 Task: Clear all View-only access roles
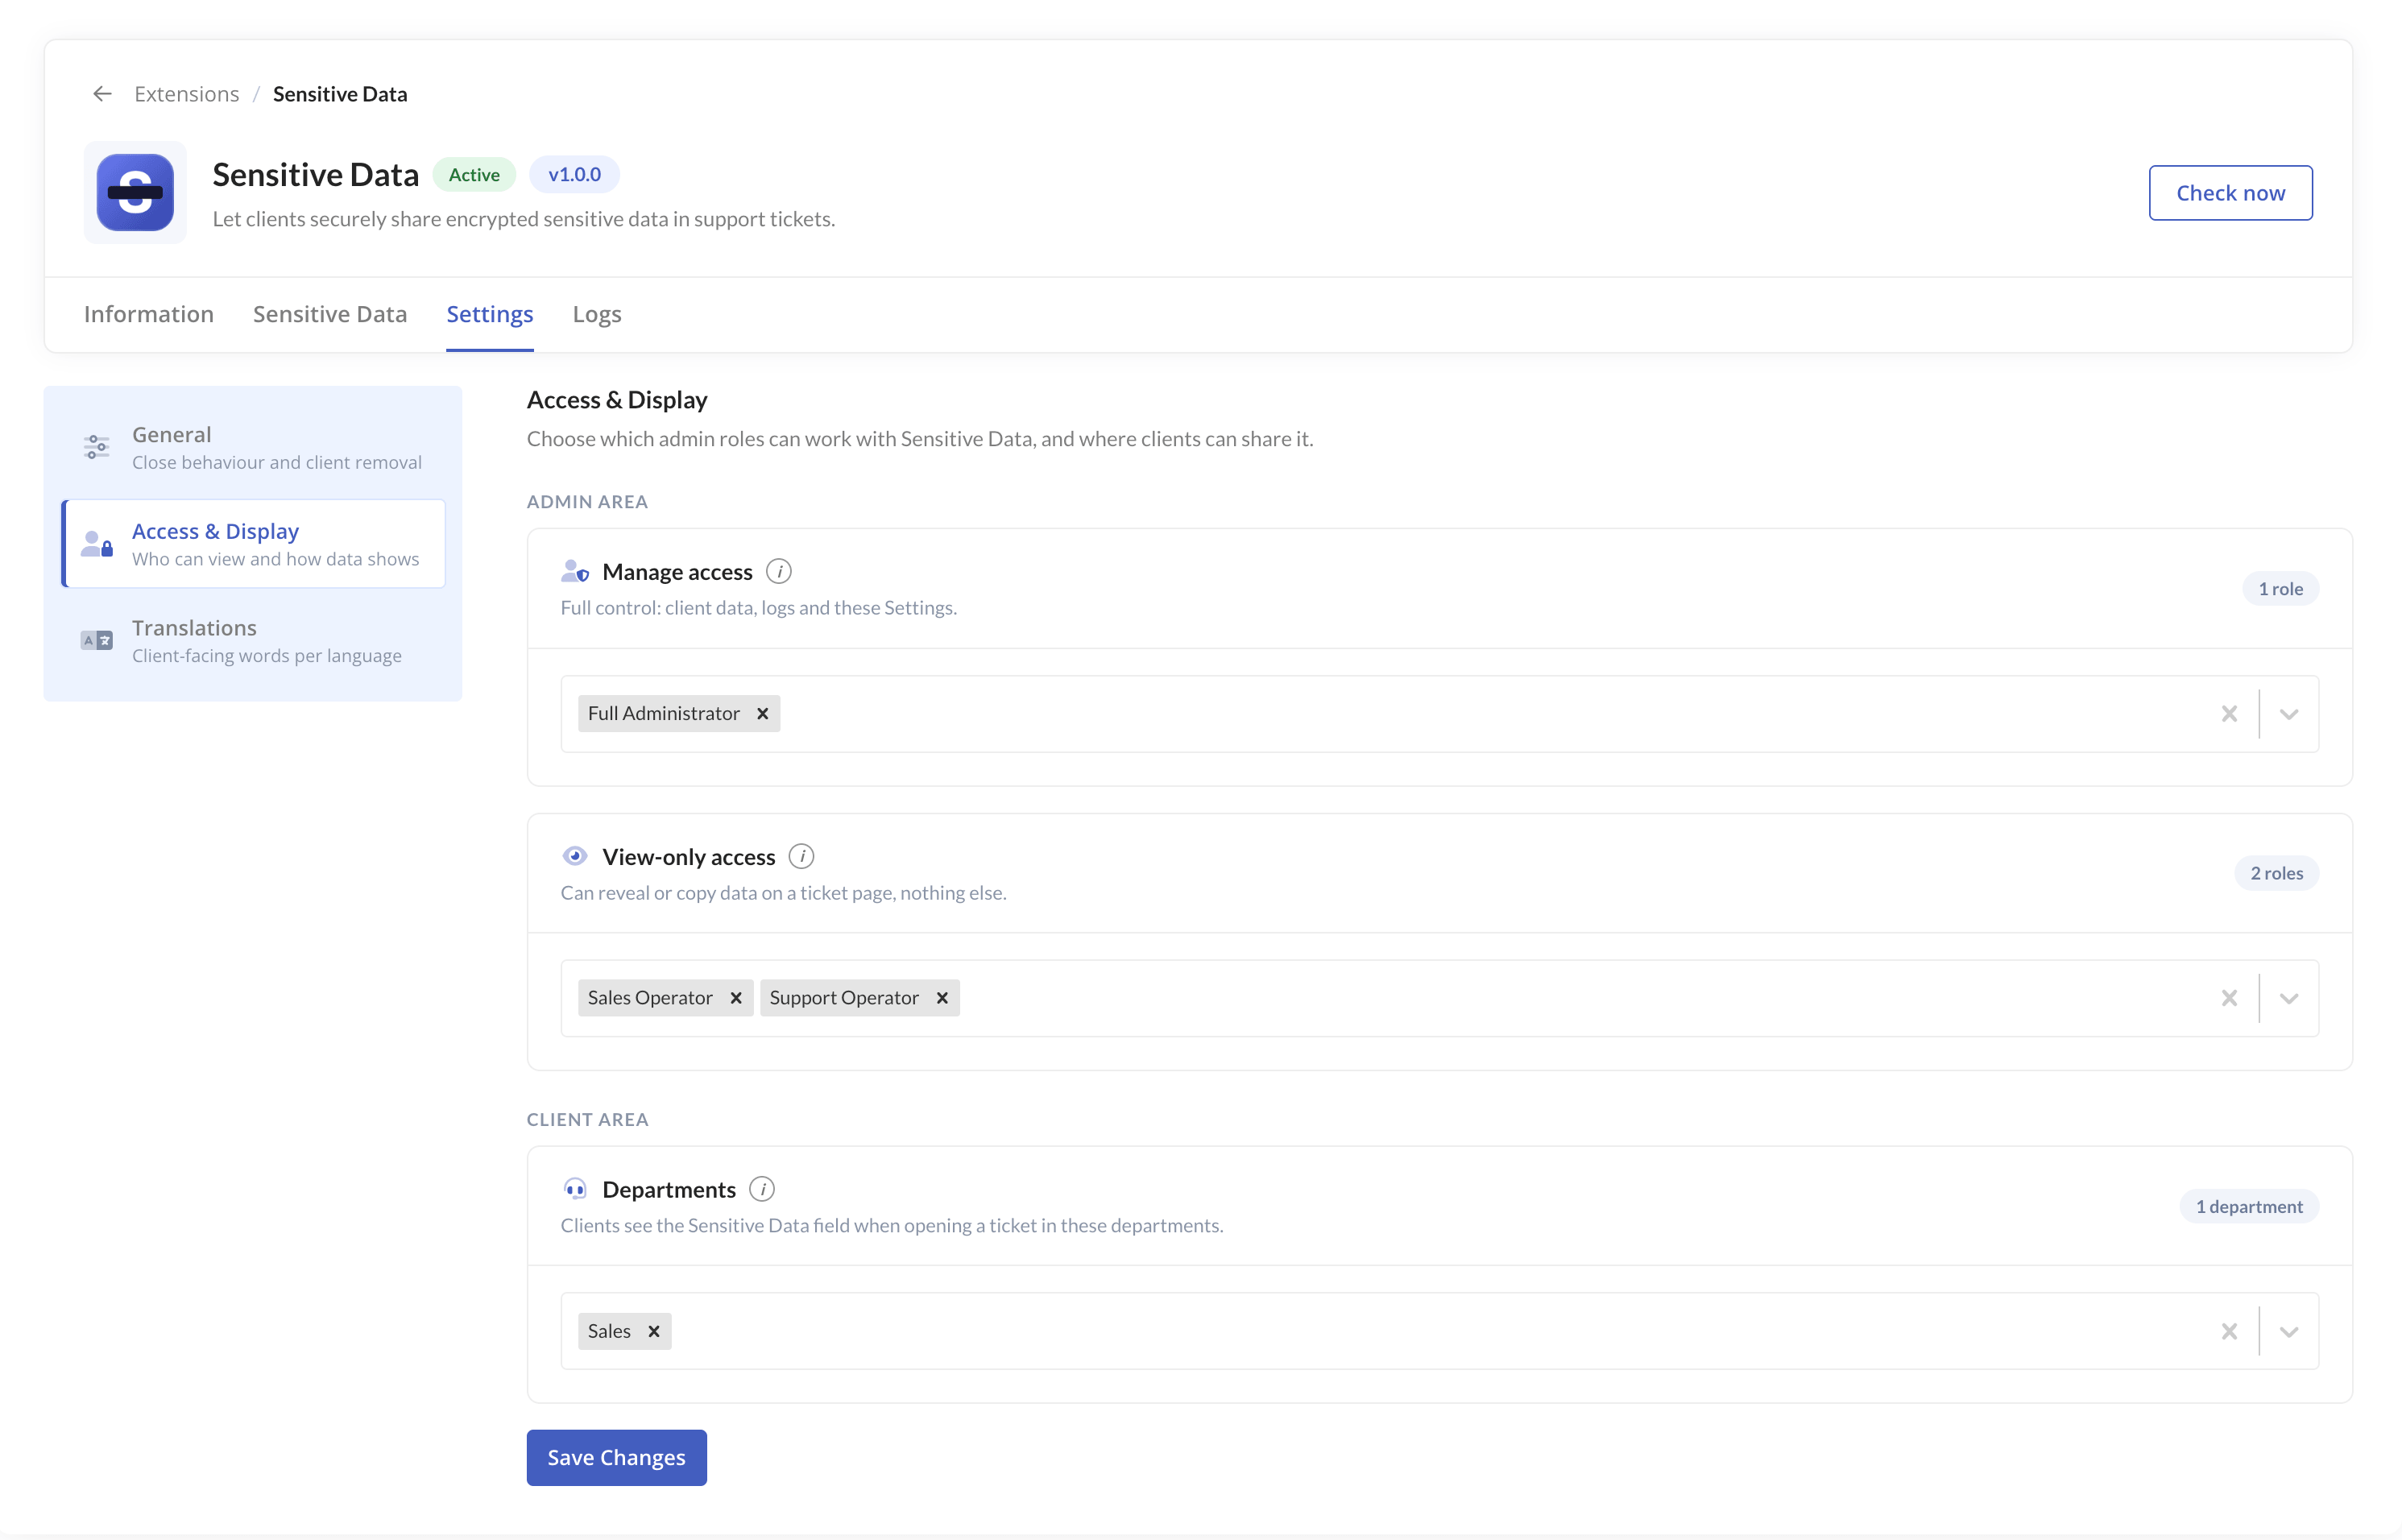pos(2229,998)
